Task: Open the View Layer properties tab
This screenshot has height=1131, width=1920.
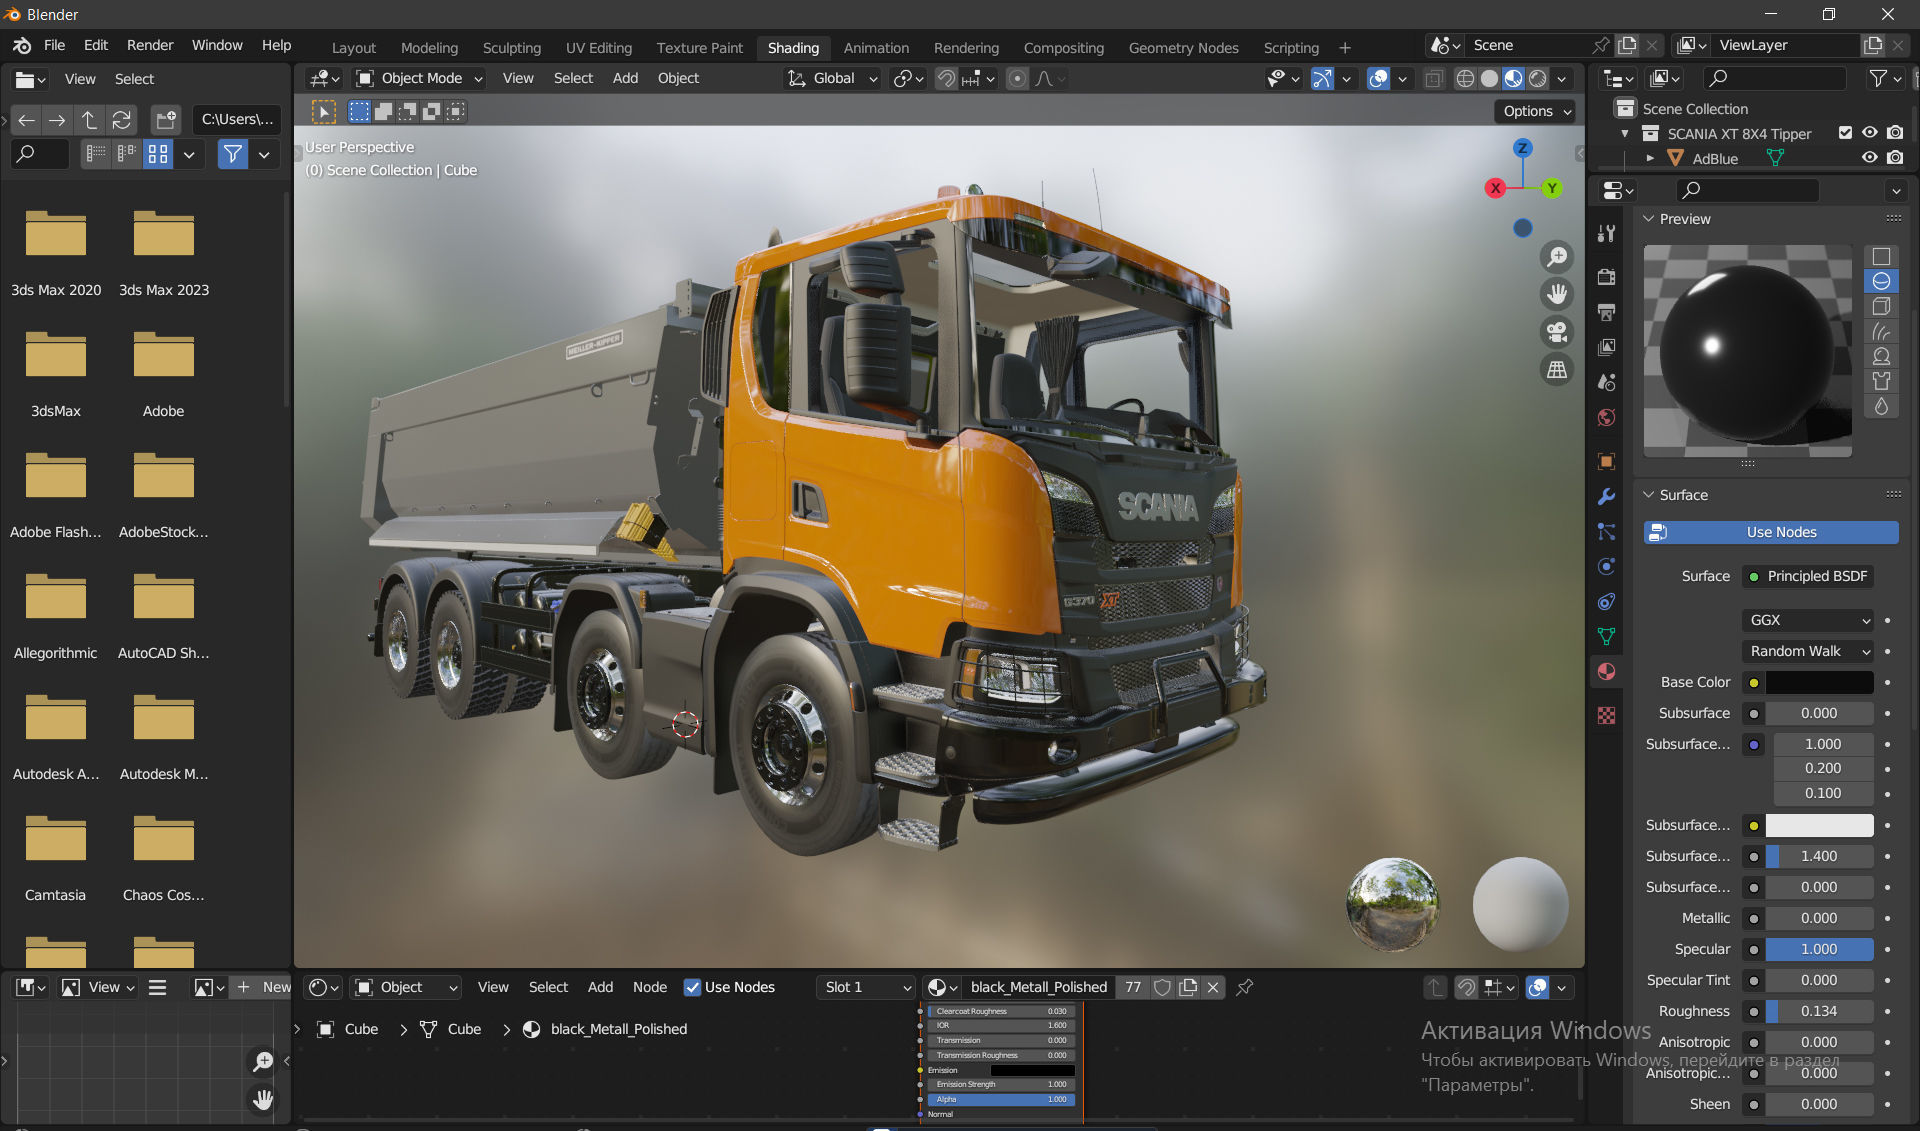Action: click(x=1606, y=347)
